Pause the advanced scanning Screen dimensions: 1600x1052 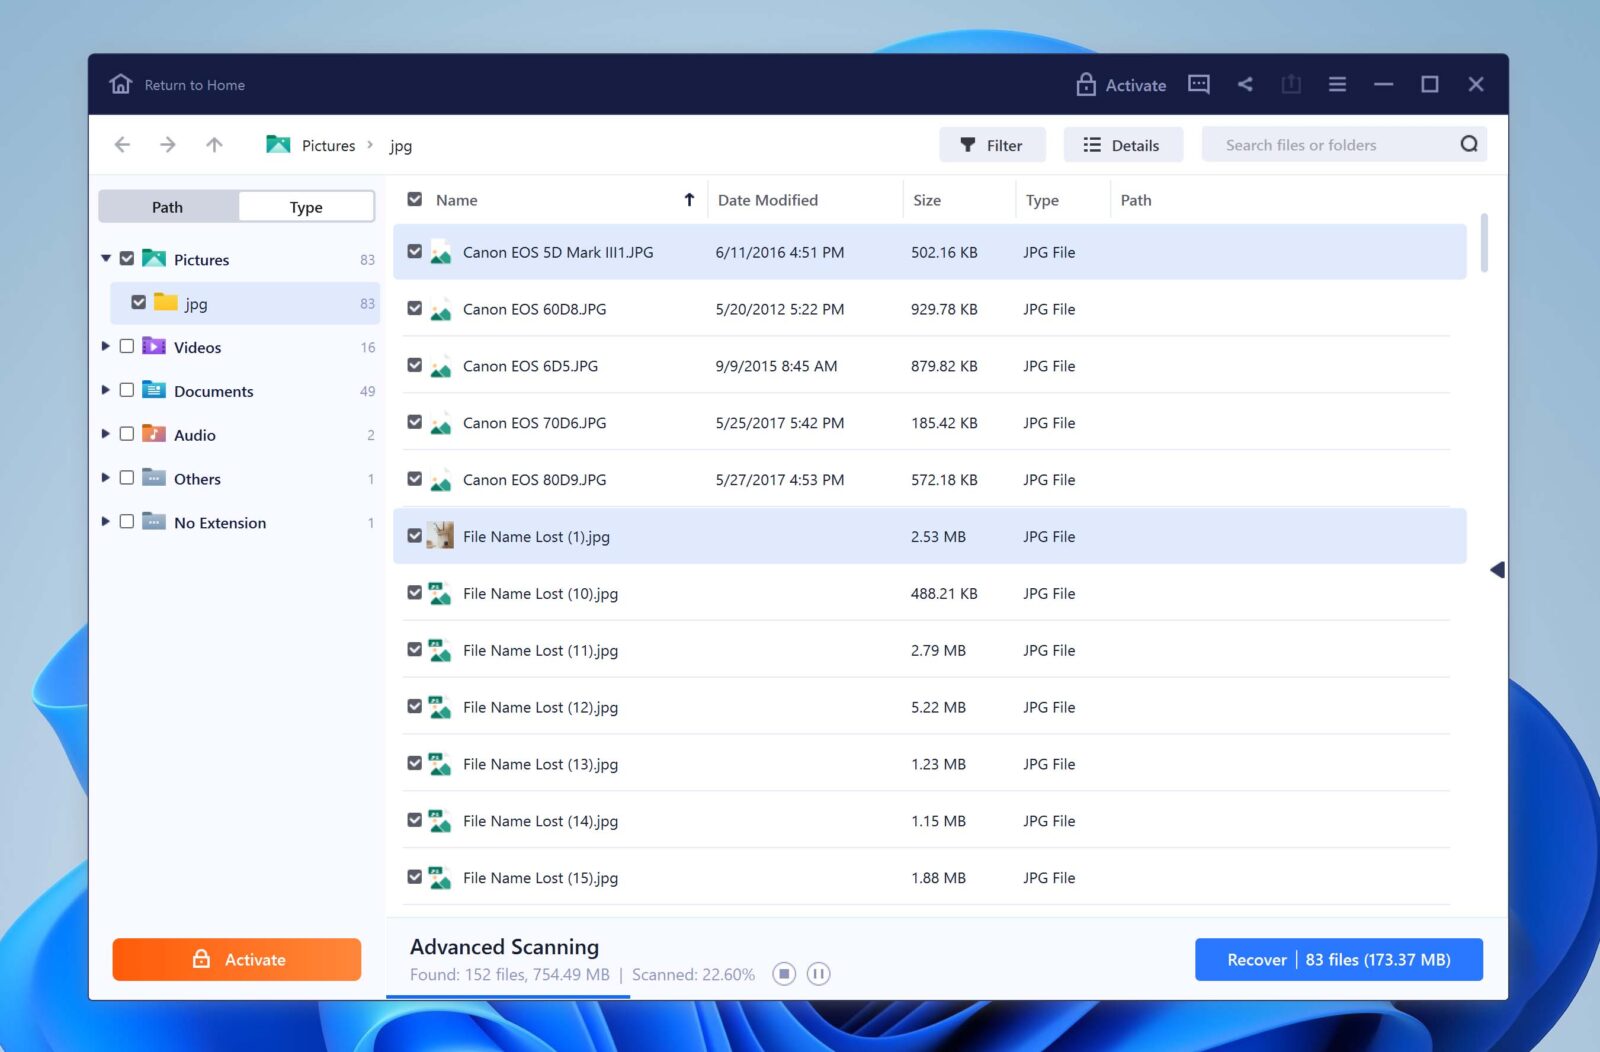(x=818, y=974)
